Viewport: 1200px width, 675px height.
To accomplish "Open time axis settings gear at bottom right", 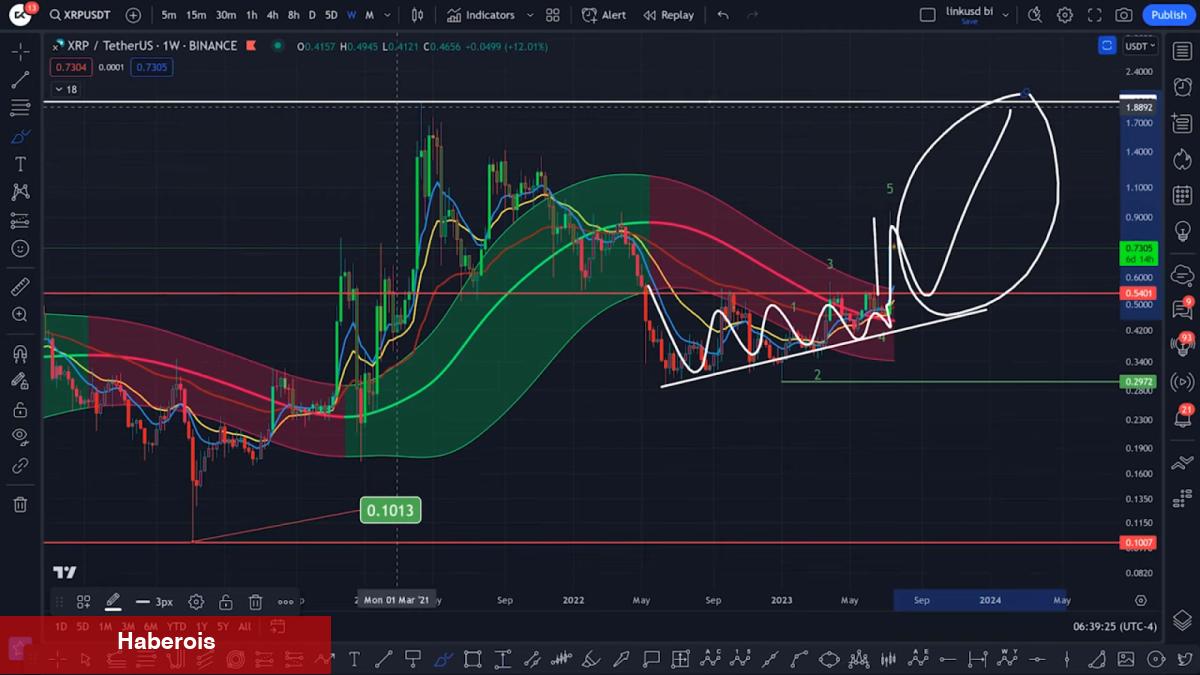I will tap(1141, 601).
